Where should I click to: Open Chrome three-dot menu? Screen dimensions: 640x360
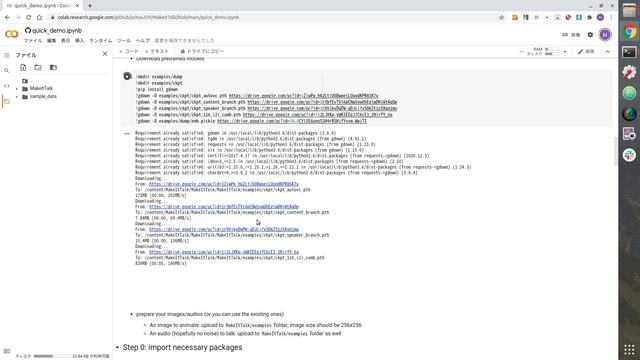click(611, 17)
